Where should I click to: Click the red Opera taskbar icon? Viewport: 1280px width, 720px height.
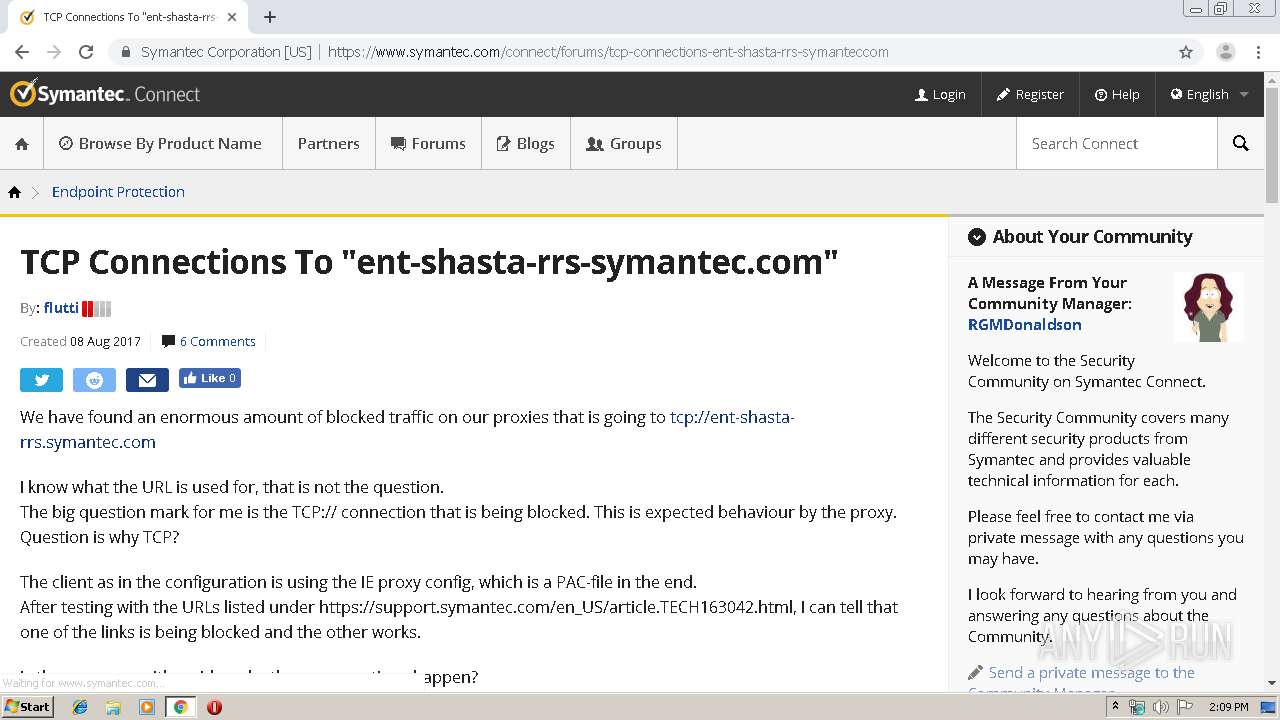(214, 707)
